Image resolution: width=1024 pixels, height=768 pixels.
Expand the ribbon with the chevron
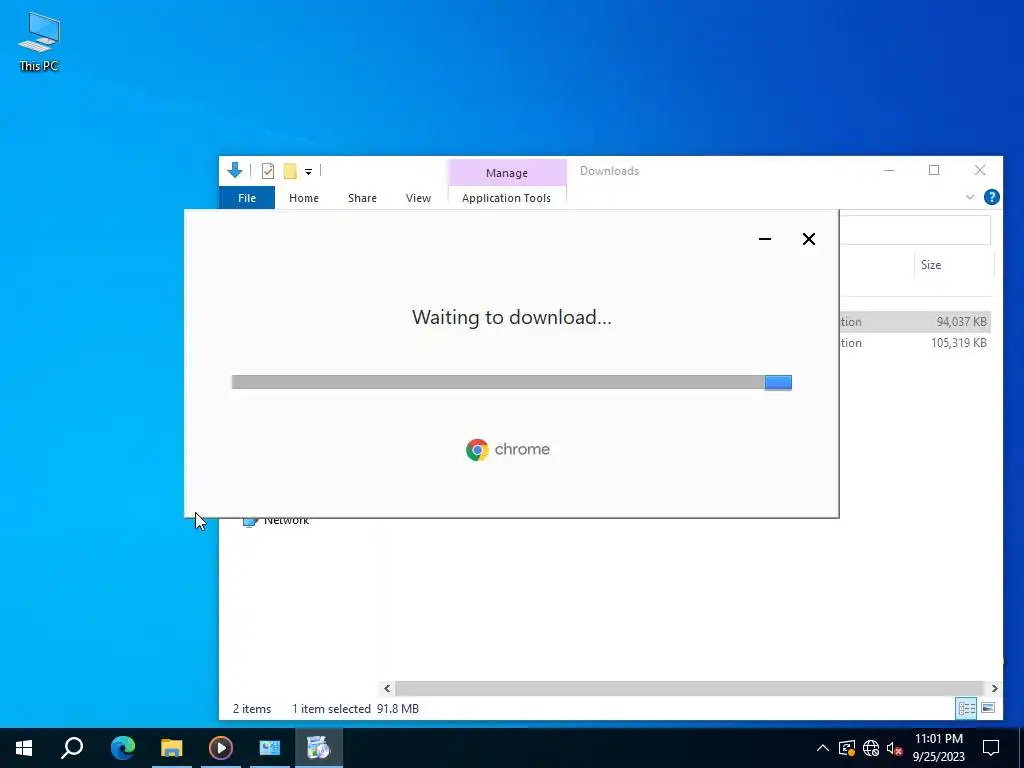970,197
